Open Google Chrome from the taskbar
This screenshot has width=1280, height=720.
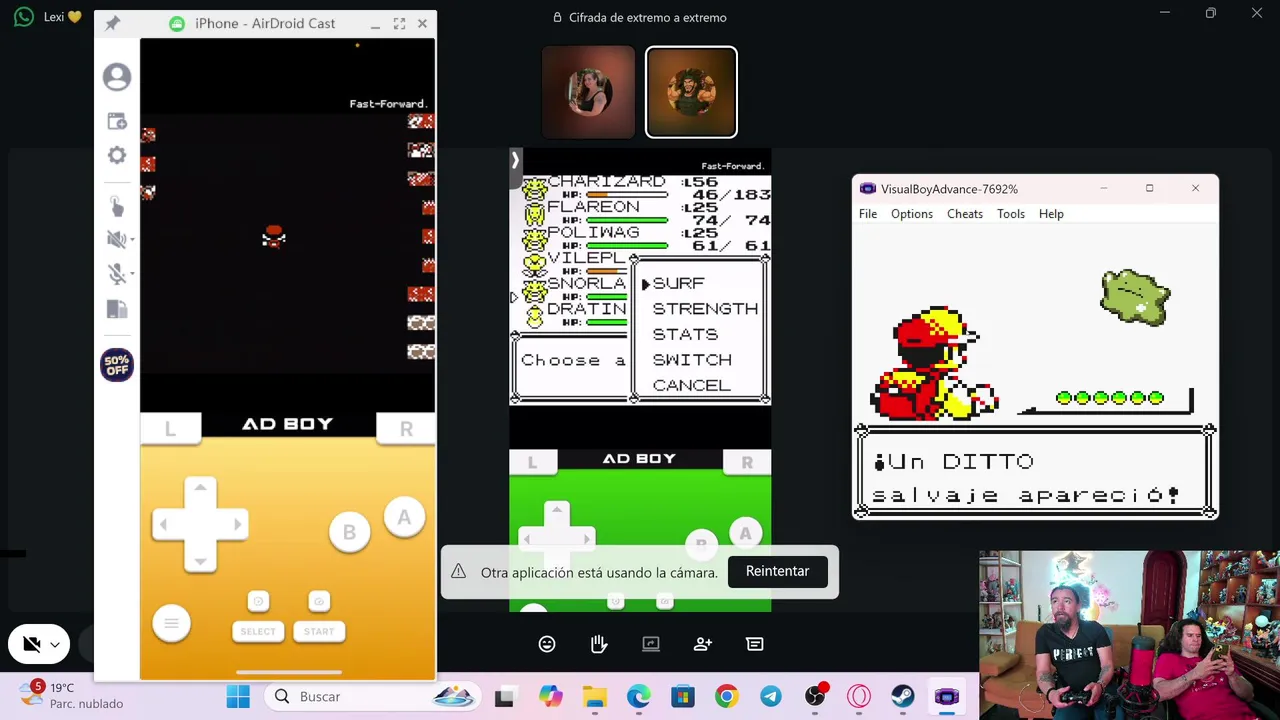click(727, 697)
